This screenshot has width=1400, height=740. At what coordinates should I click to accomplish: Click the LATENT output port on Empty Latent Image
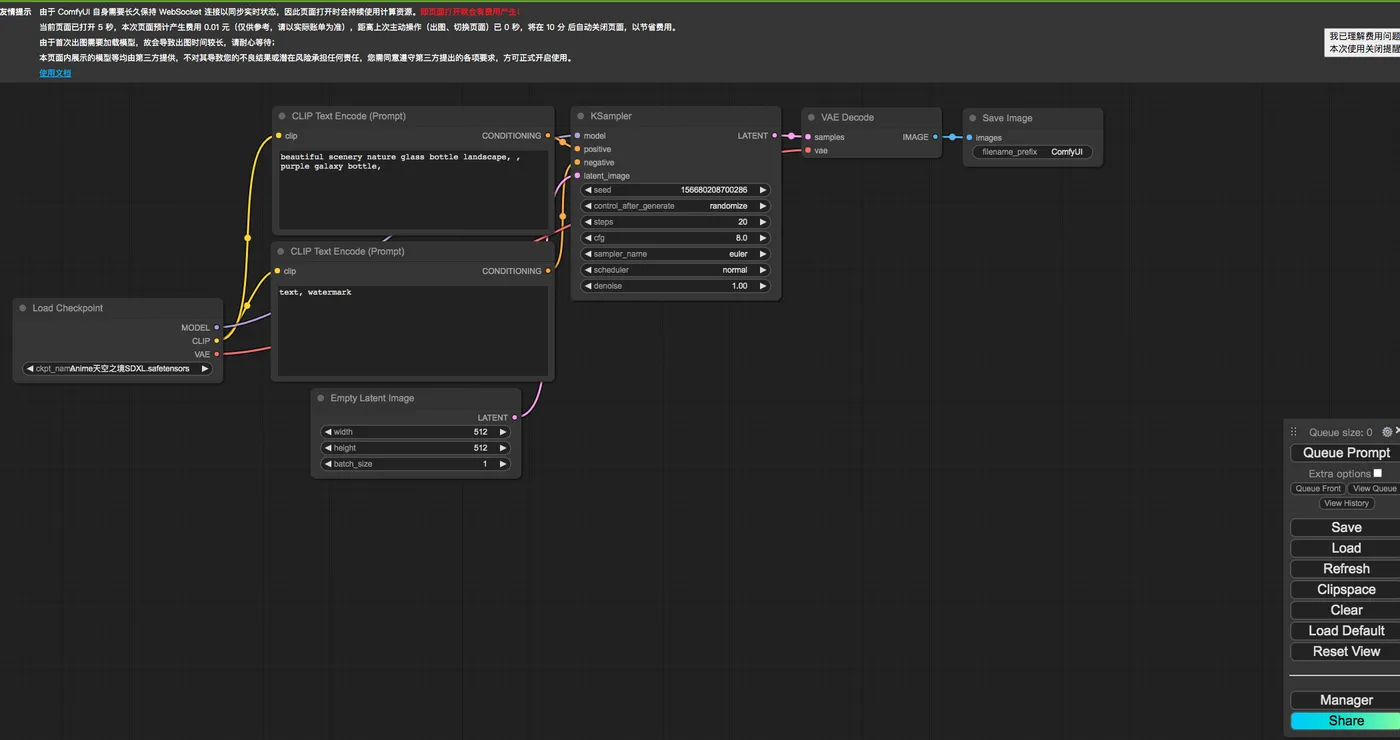click(x=515, y=418)
